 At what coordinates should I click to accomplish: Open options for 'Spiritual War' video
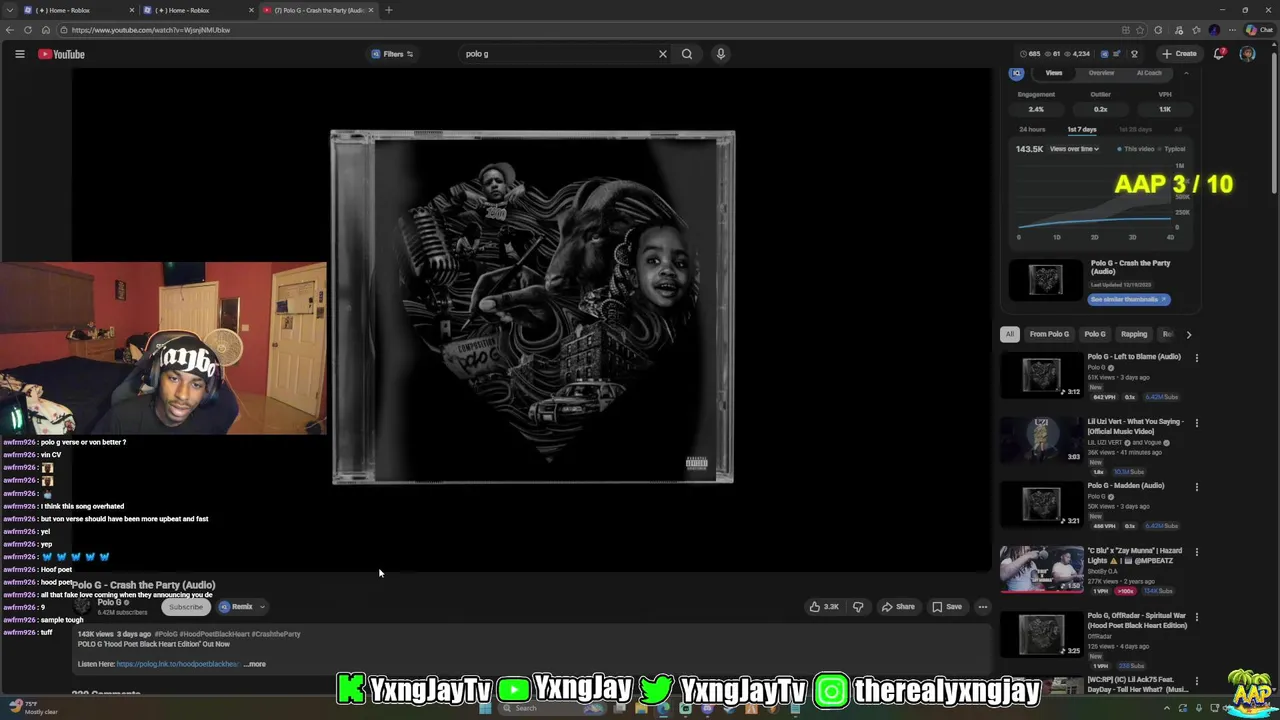[x=1196, y=616]
